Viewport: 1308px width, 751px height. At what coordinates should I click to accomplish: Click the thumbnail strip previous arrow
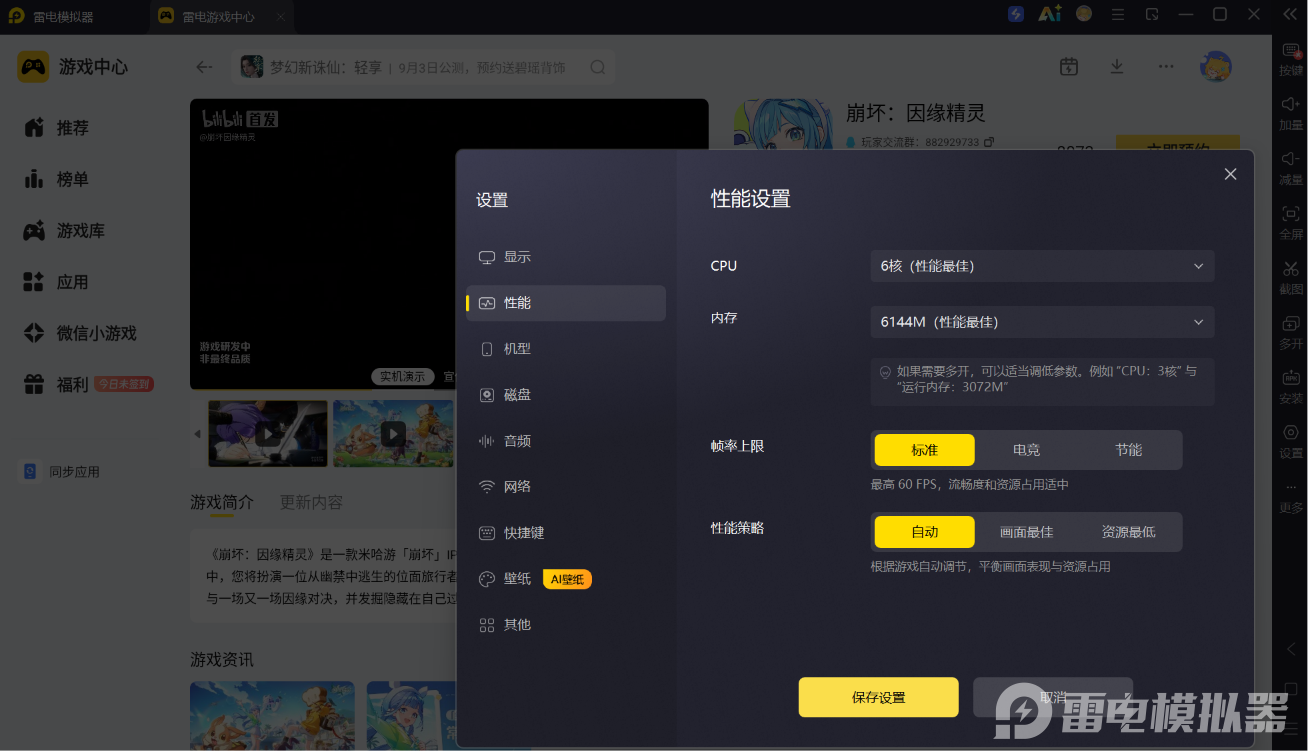coord(197,434)
